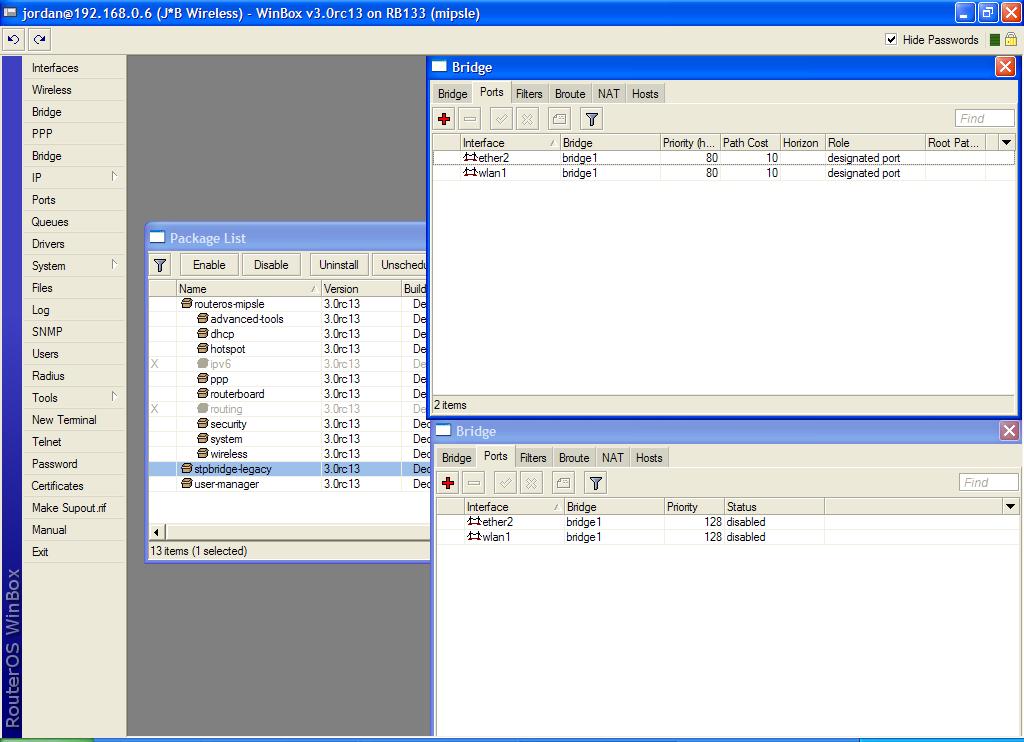Toggle the Hide Passwords checkbox
Screen dimensions: 1024x742
click(891, 39)
